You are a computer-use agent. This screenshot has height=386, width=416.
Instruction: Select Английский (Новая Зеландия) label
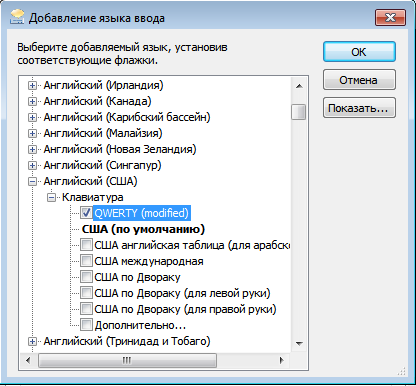click(x=120, y=149)
